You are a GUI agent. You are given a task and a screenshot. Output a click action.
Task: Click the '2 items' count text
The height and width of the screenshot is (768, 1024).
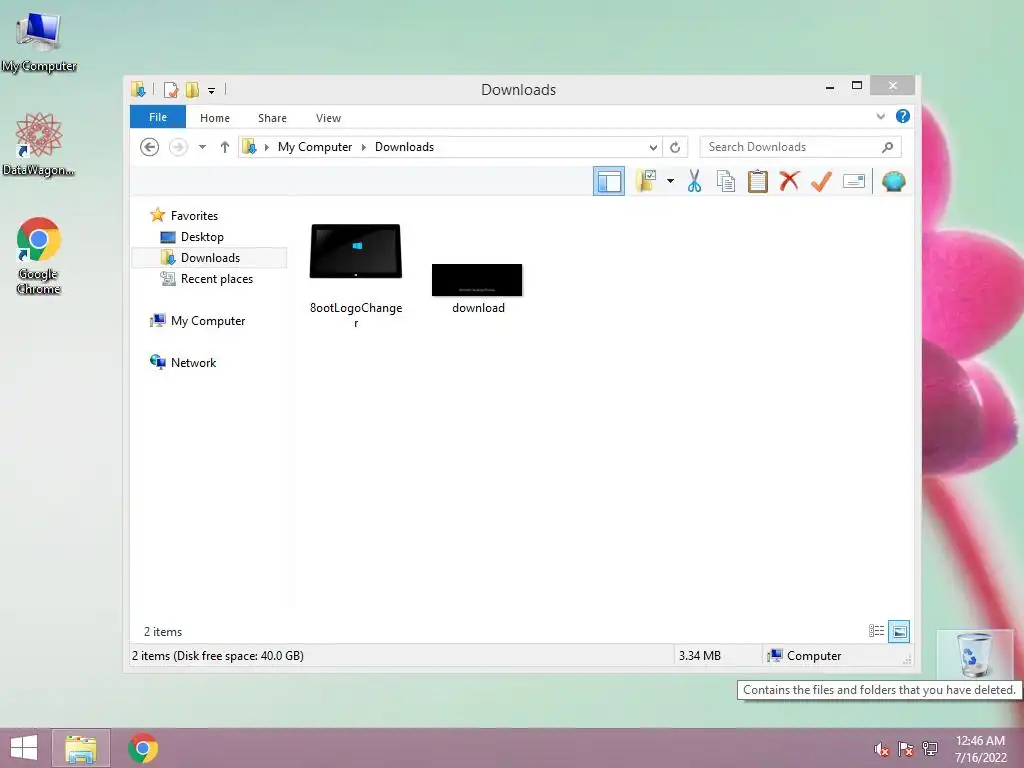pos(163,632)
